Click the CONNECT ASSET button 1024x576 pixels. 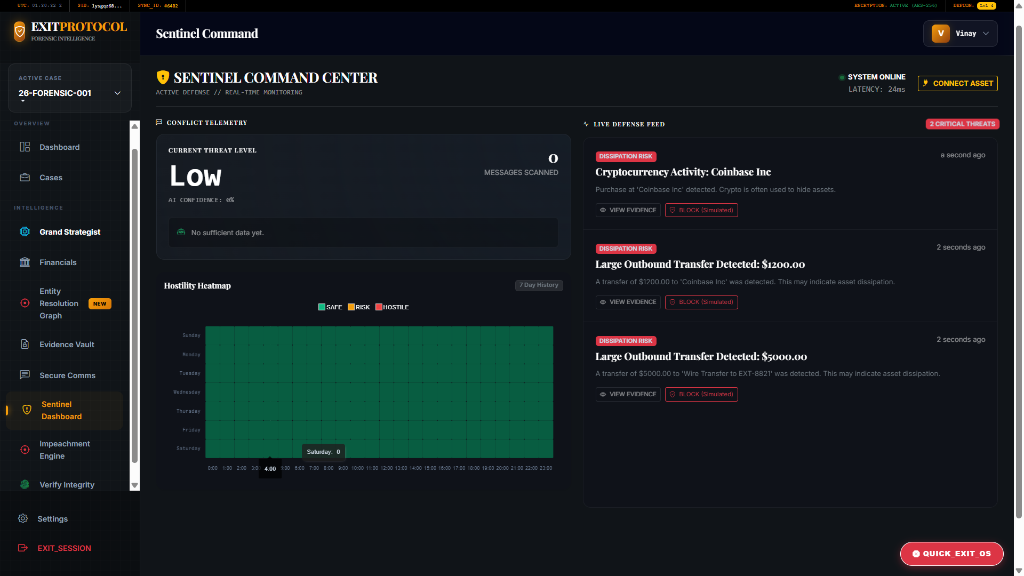pyautogui.click(x=956, y=83)
